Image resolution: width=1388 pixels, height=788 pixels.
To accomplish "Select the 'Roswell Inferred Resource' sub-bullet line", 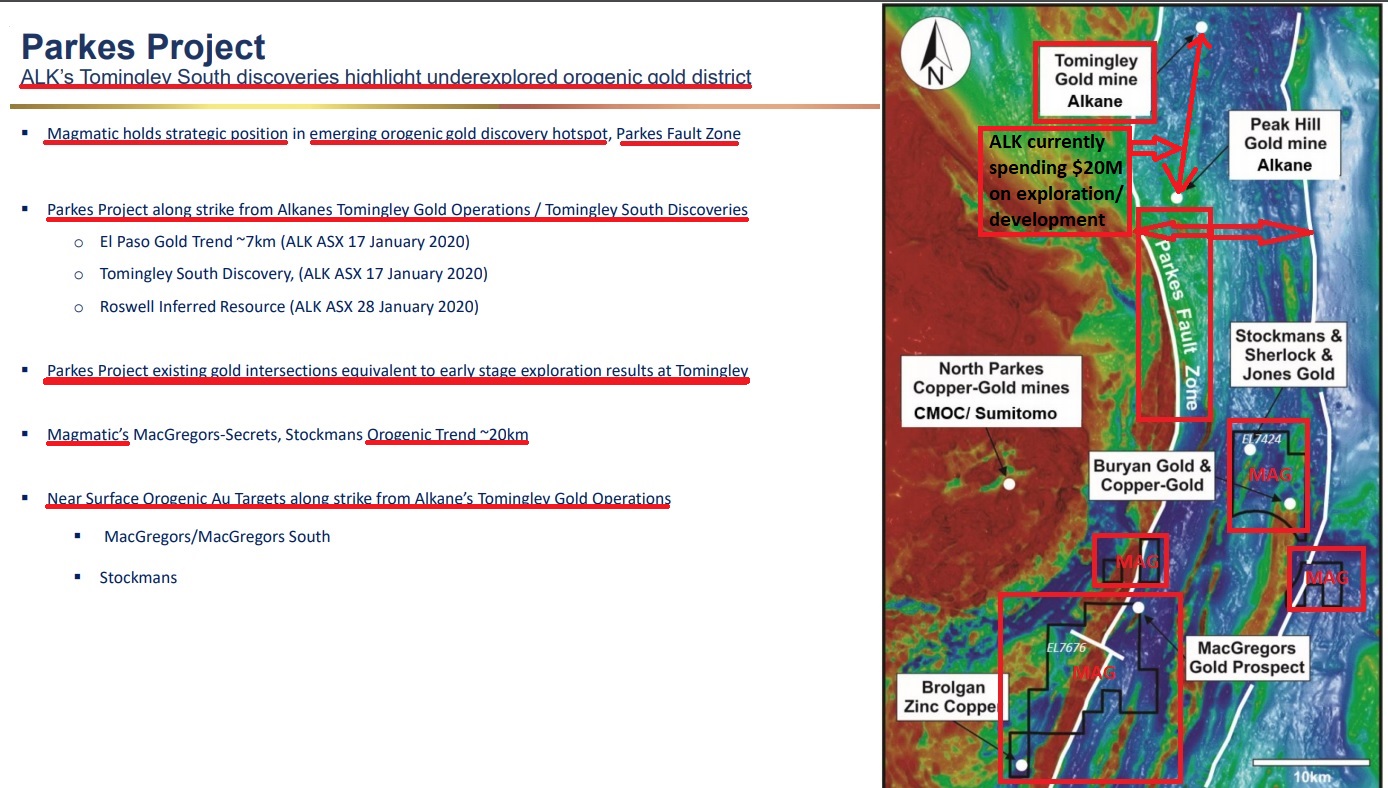I will pyautogui.click(x=289, y=307).
